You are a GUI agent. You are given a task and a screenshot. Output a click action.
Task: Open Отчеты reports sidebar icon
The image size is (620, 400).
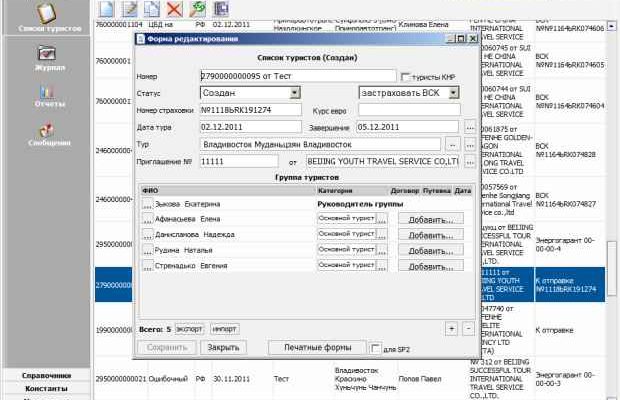pyautogui.click(x=44, y=94)
